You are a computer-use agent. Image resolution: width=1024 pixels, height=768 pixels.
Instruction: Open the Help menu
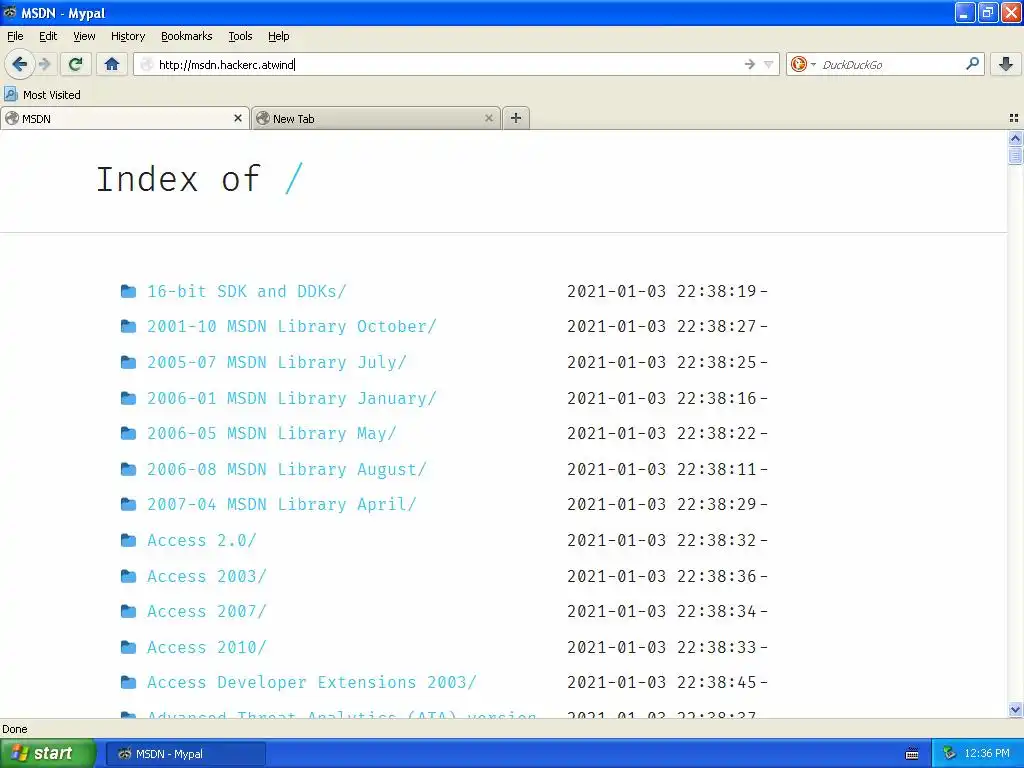click(x=279, y=36)
